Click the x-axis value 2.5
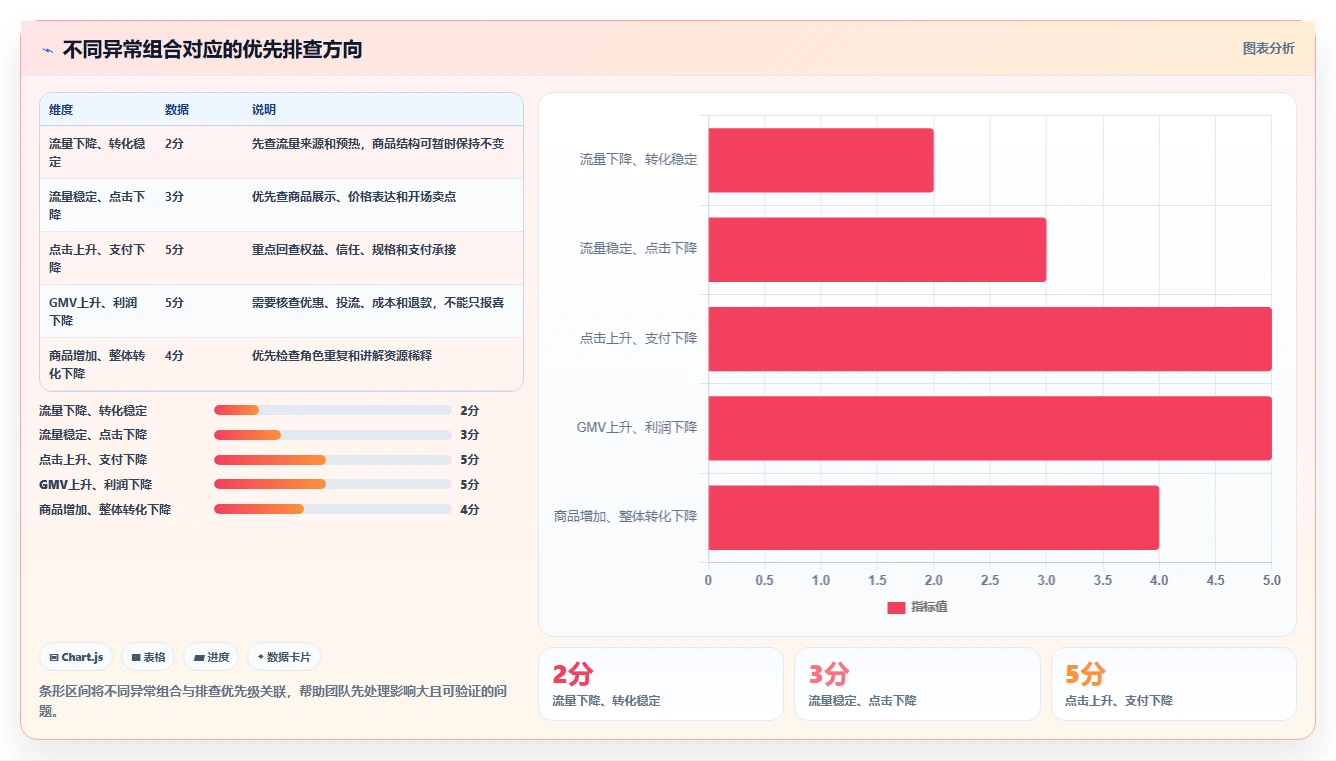 (x=990, y=580)
